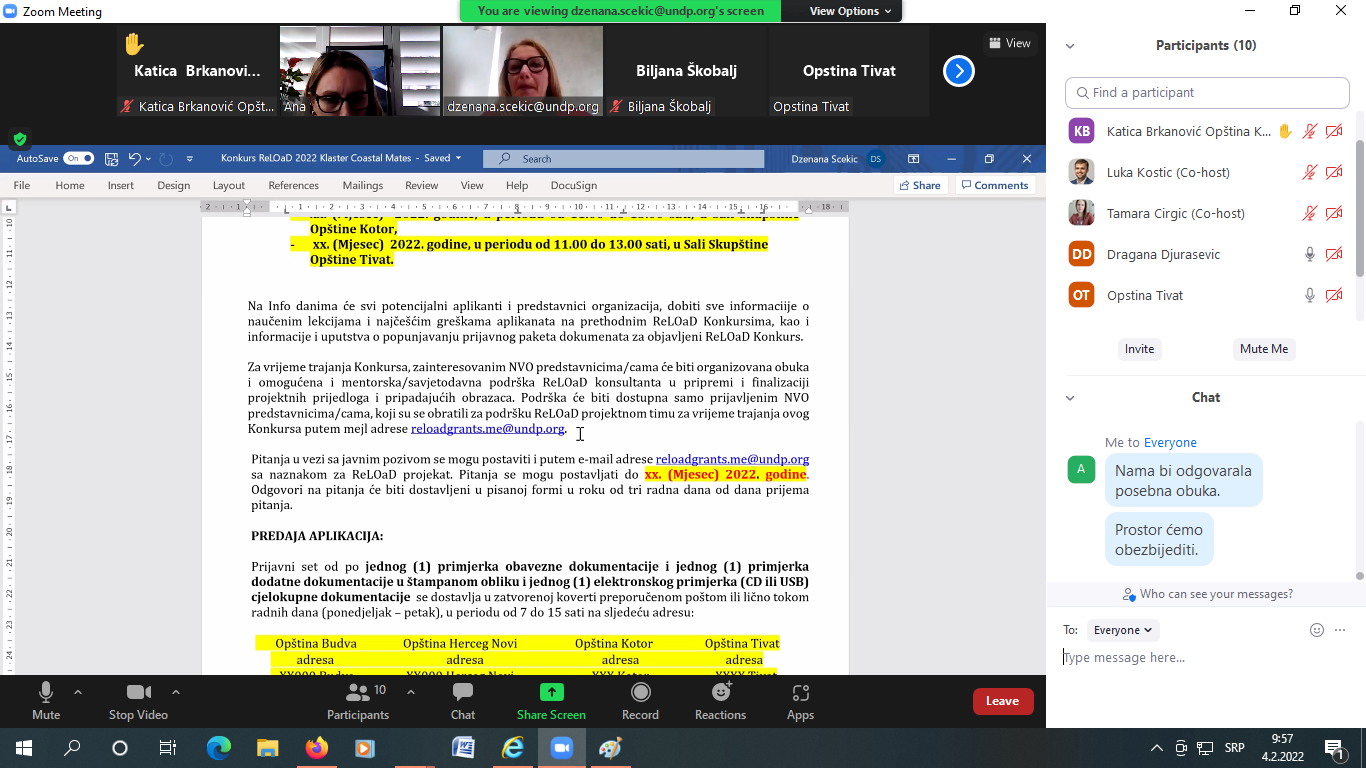Open the Chat toolbar icon
The height and width of the screenshot is (768, 1366).
pos(463,693)
